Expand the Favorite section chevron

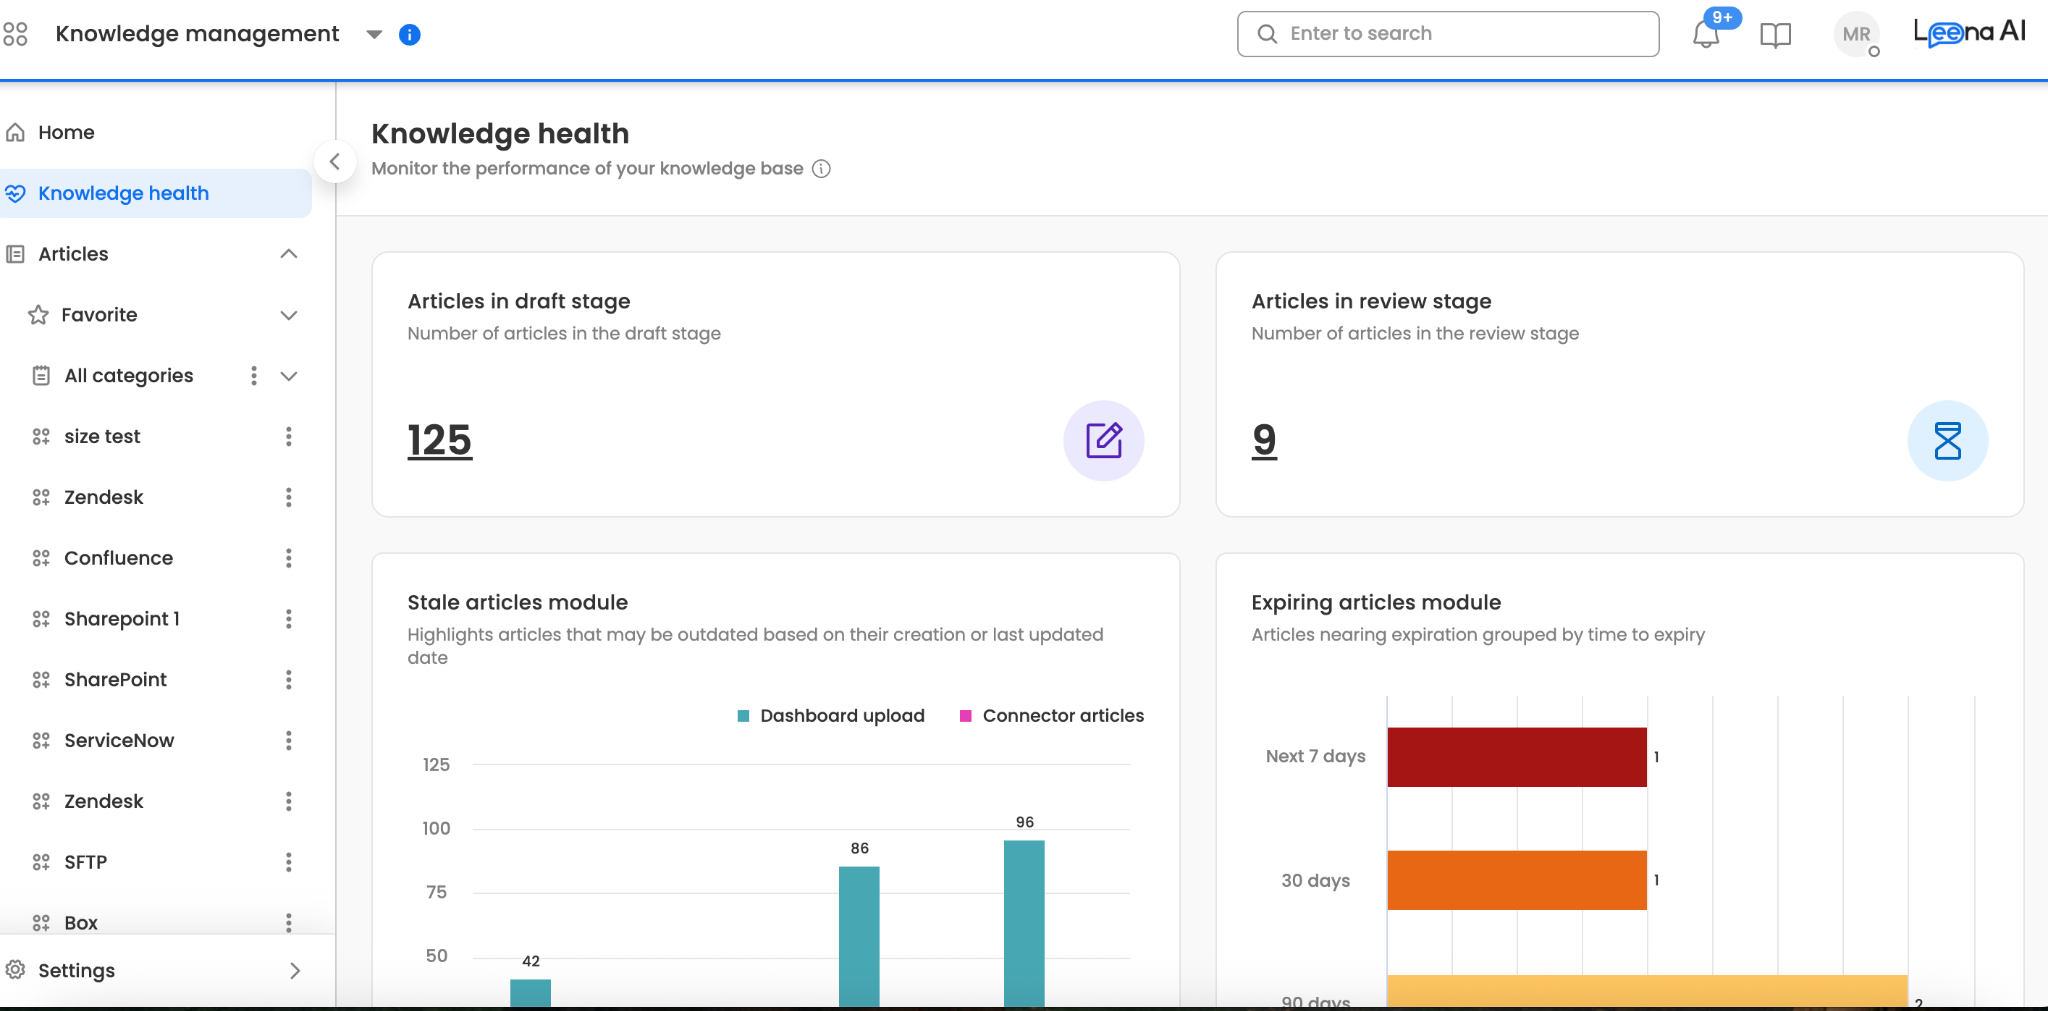tap(289, 315)
